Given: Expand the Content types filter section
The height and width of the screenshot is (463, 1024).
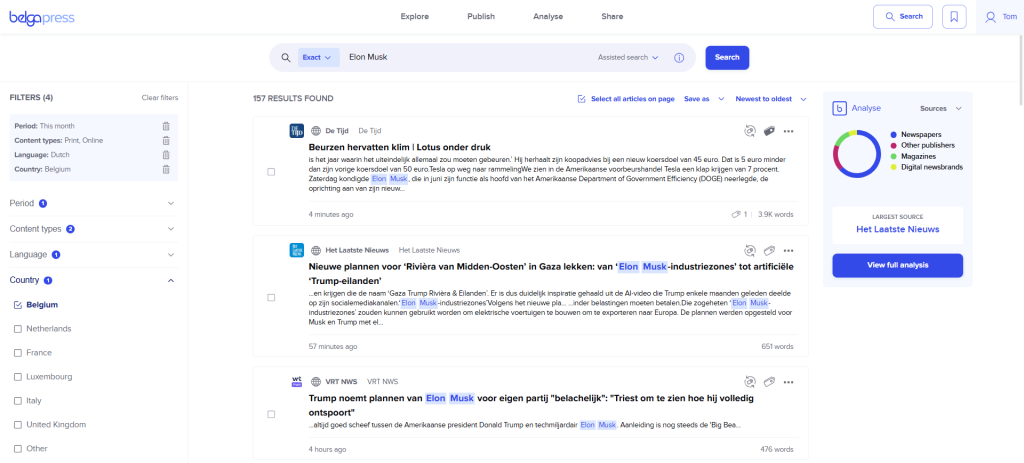Looking at the screenshot, I should coord(92,229).
